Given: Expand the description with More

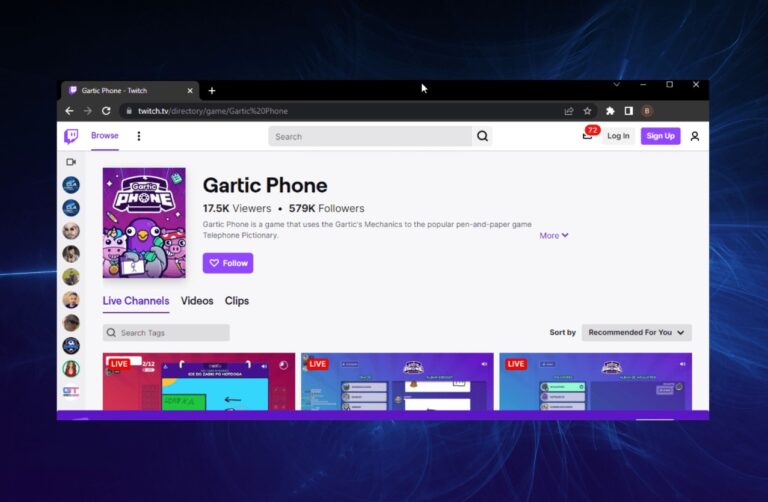Looking at the screenshot, I should (553, 236).
